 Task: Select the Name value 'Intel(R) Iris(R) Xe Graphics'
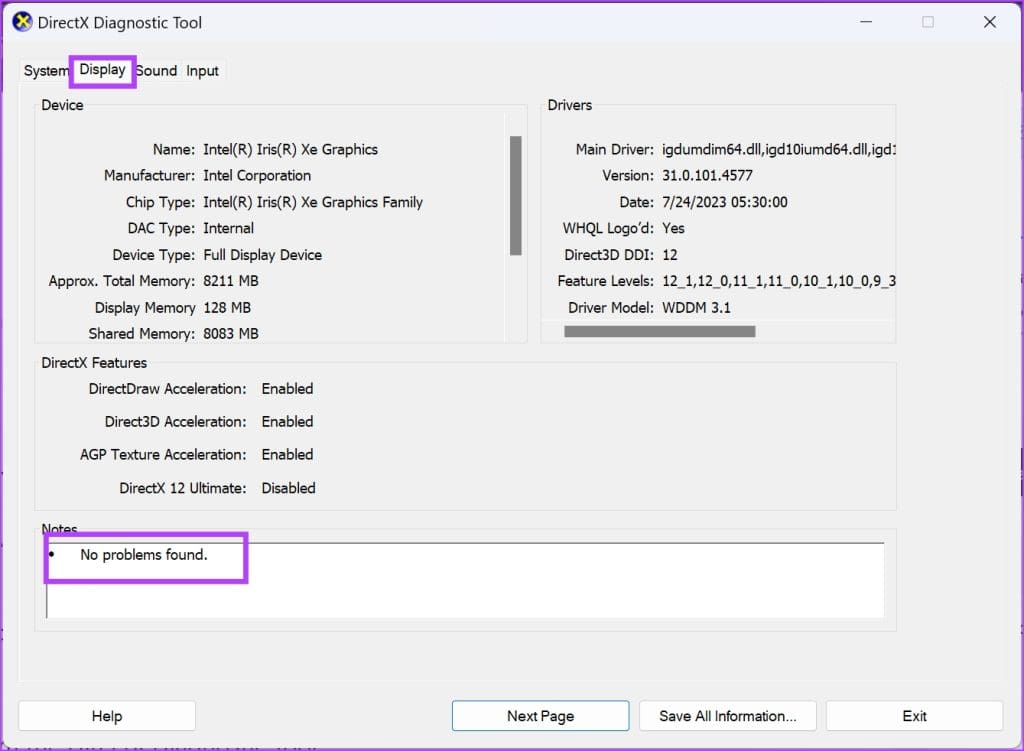pos(291,149)
